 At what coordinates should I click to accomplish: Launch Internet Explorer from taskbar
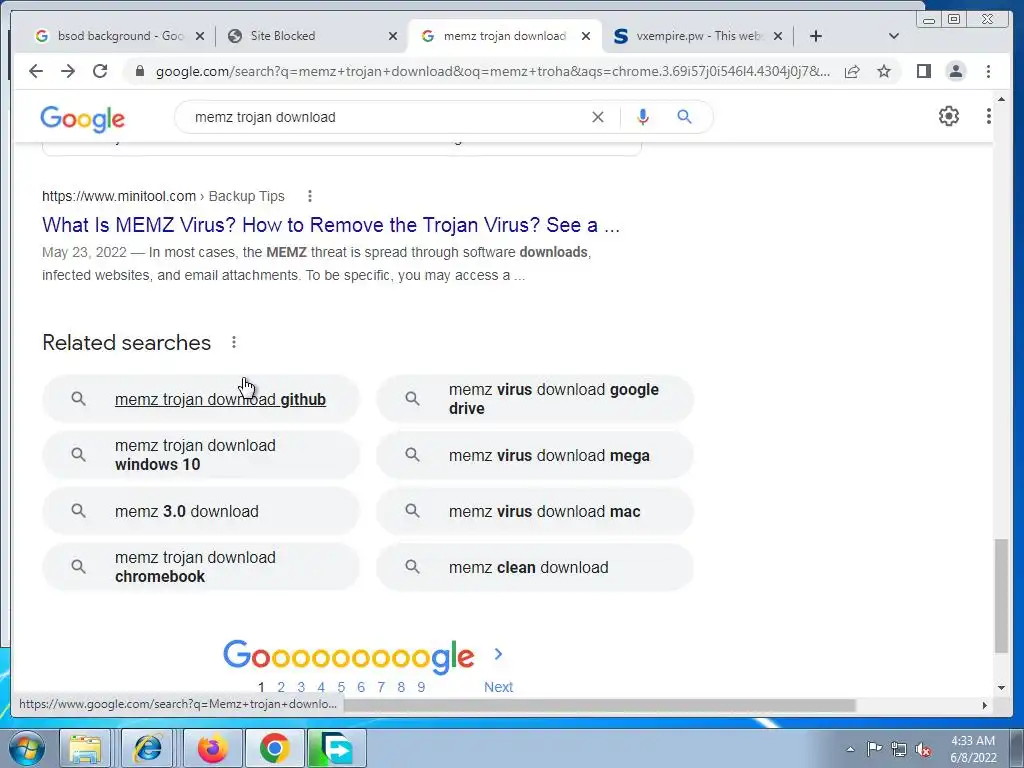coord(147,748)
